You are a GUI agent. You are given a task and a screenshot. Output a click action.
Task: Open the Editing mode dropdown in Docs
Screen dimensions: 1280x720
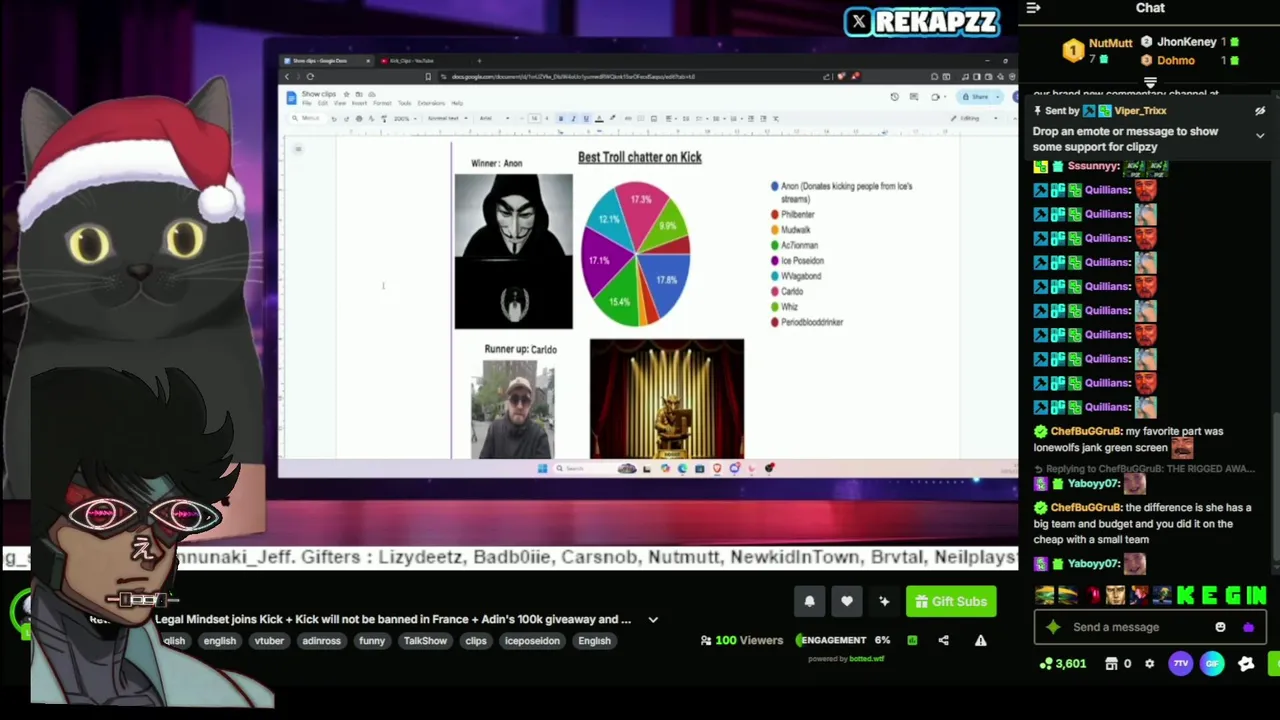(x=975, y=118)
